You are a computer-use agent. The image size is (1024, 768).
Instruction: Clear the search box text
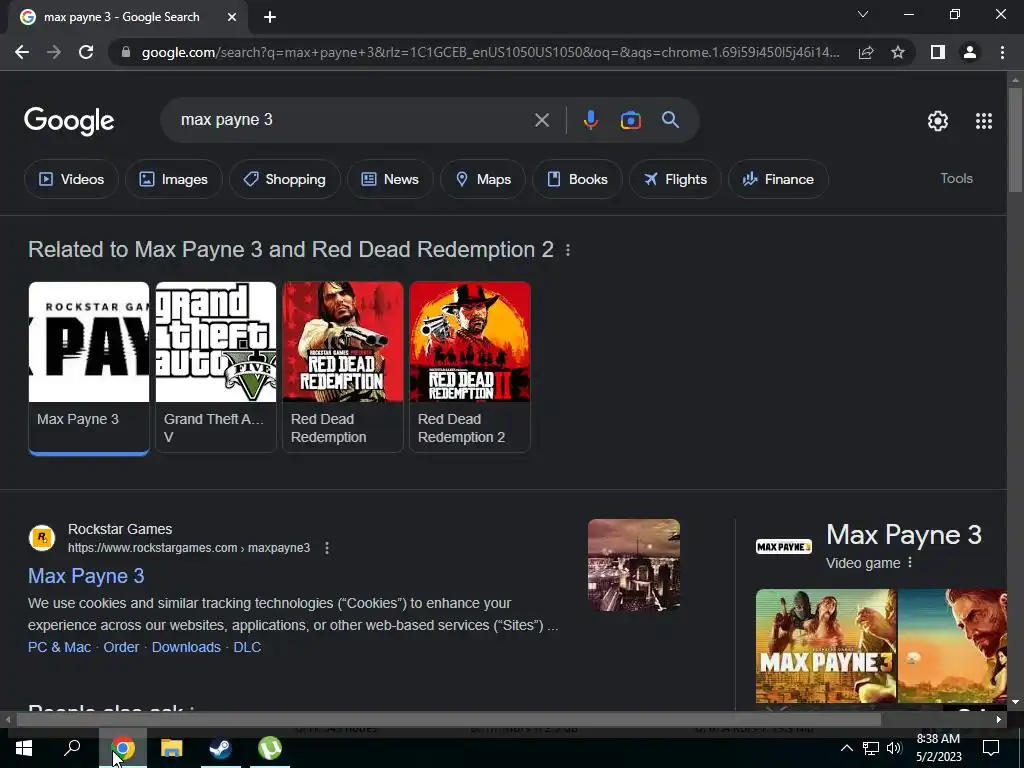click(541, 120)
